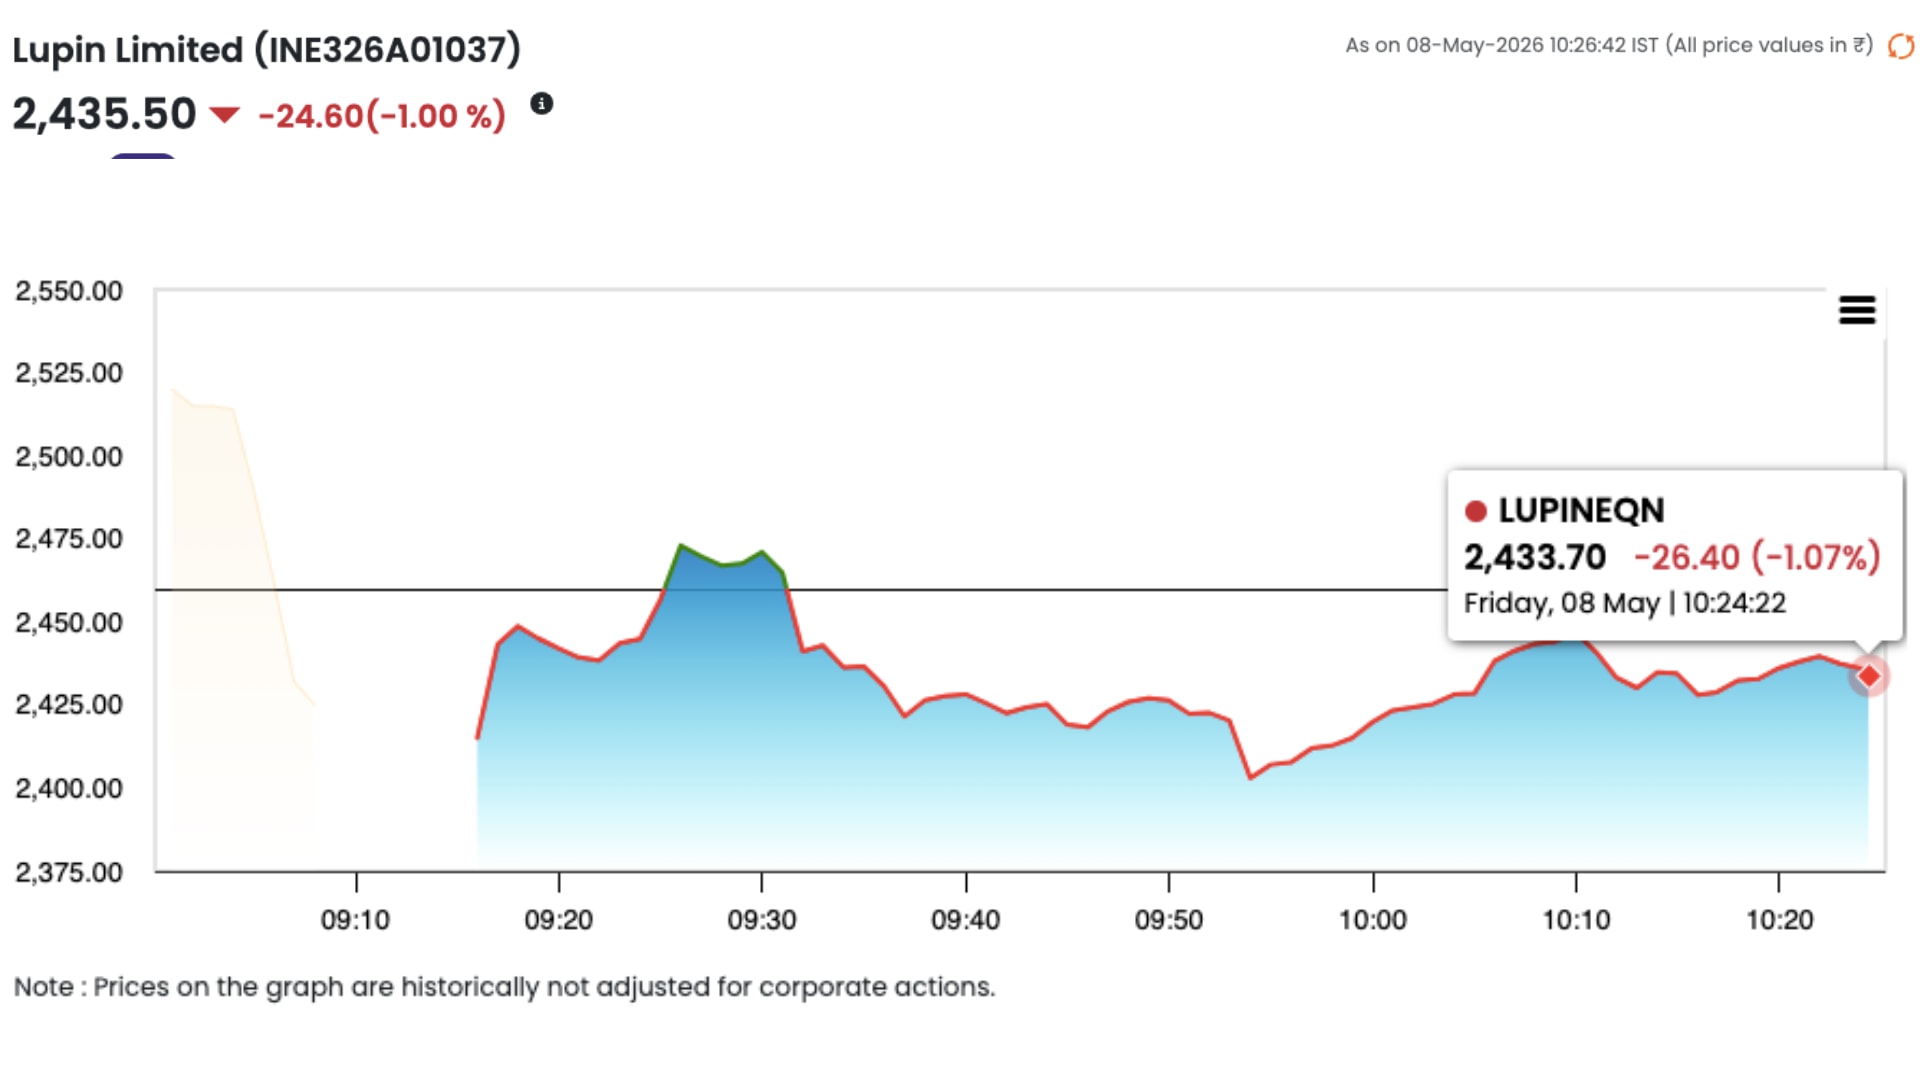Click the red series dot in tooltip
The image size is (1920, 1080).
point(1476,512)
